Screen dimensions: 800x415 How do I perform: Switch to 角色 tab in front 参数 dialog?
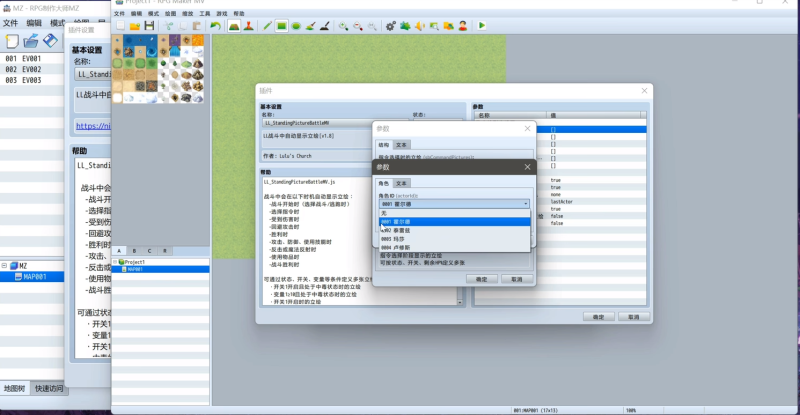pyautogui.click(x=384, y=183)
